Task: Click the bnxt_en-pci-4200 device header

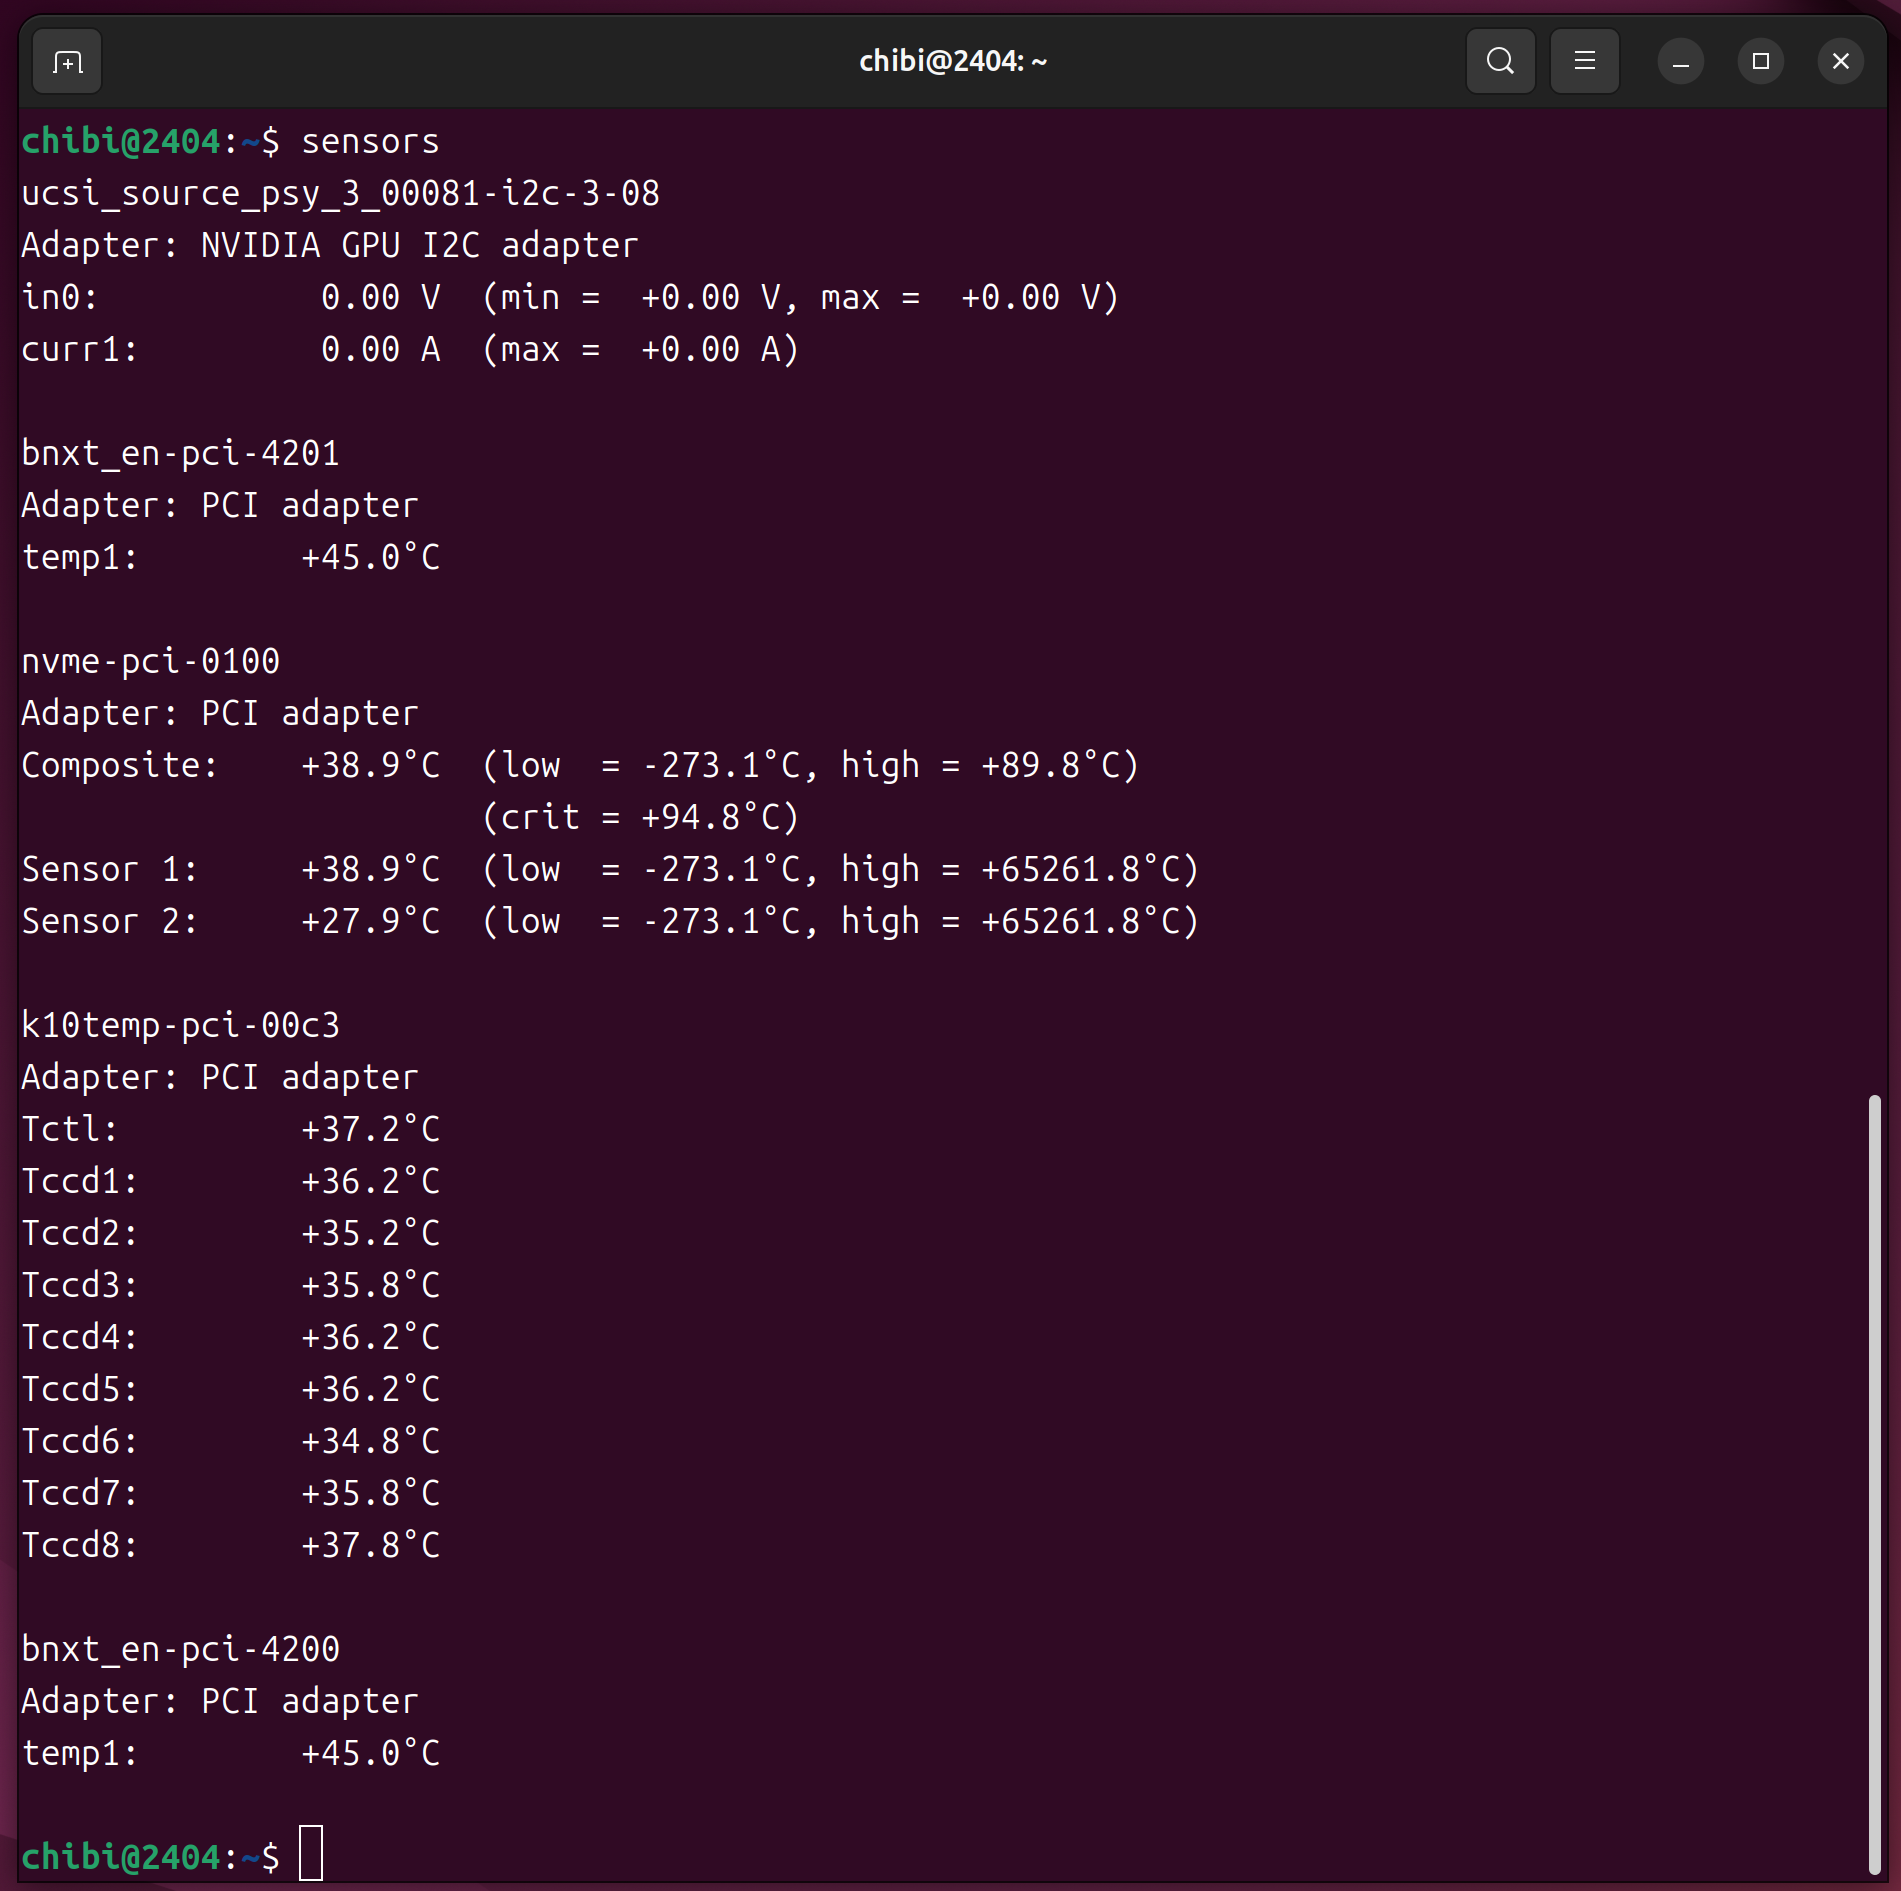Action: (x=180, y=1650)
